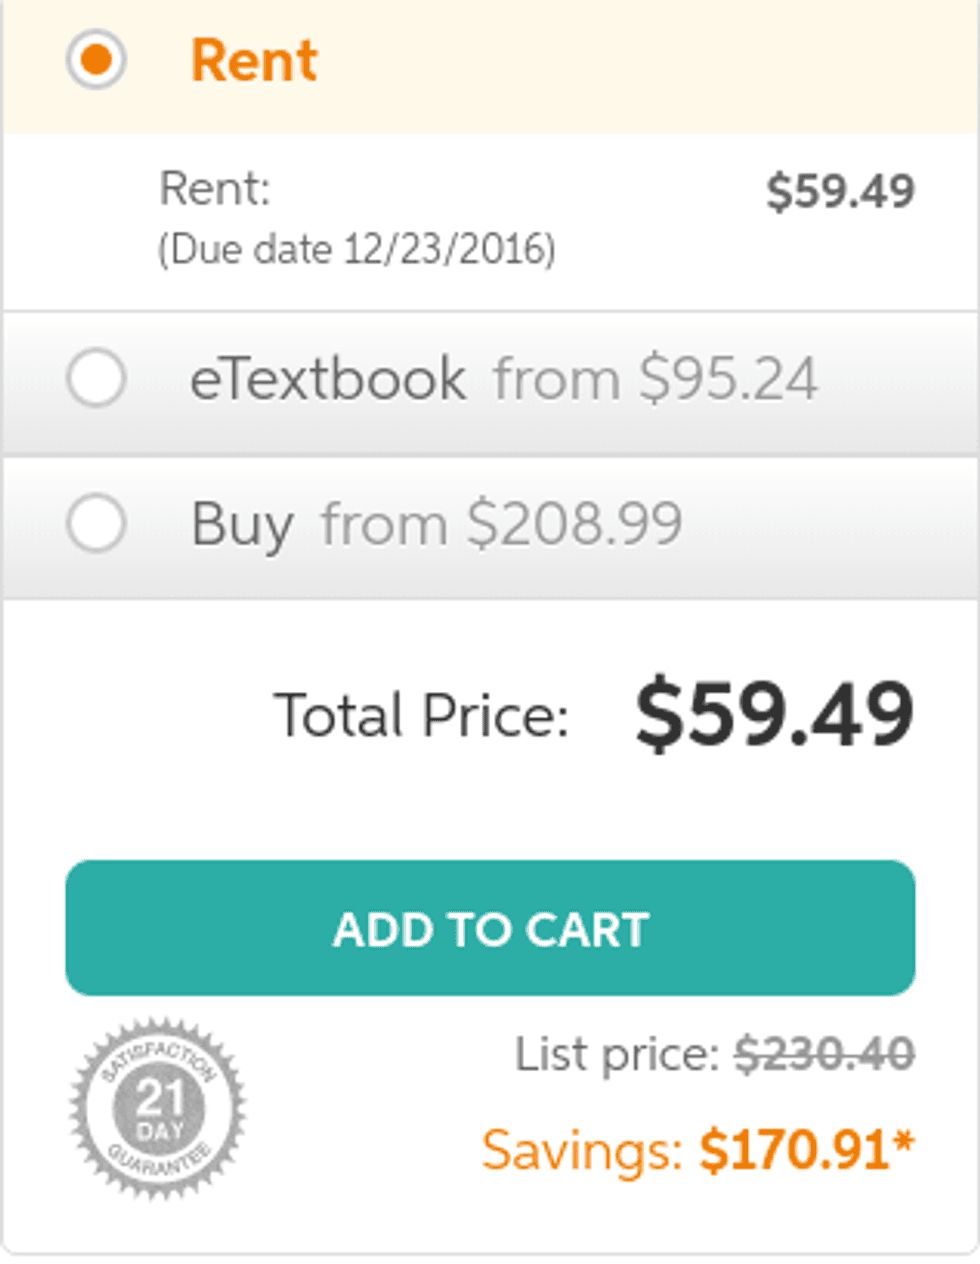Click the crossed-out $230.40 list price
The image size is (980, 1264).
click(x=824, y=1054)
